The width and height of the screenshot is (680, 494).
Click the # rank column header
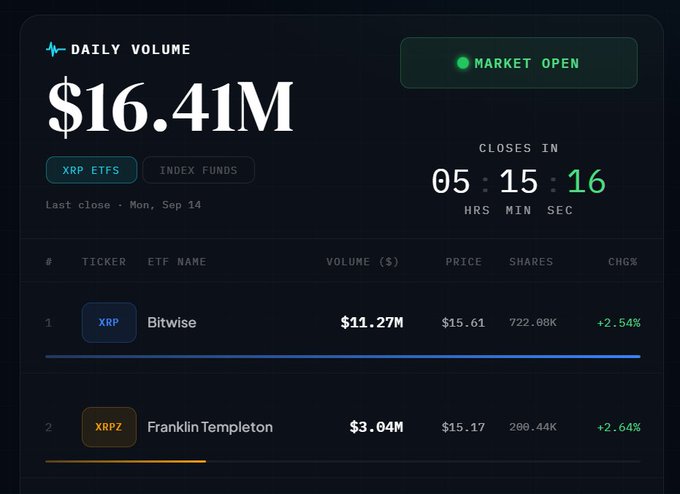click(49, 262)
